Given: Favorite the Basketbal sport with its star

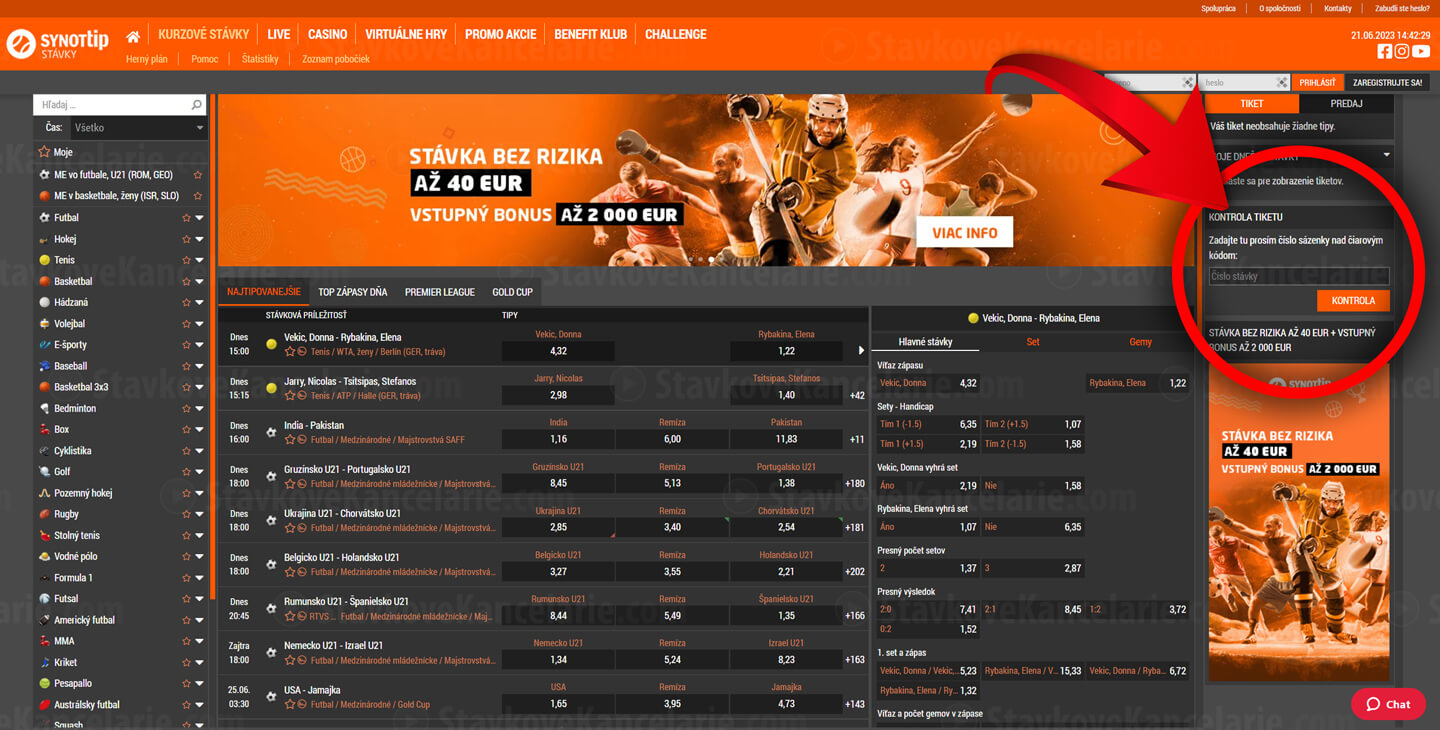Looking at the screenshot, I should click(186, 281).
